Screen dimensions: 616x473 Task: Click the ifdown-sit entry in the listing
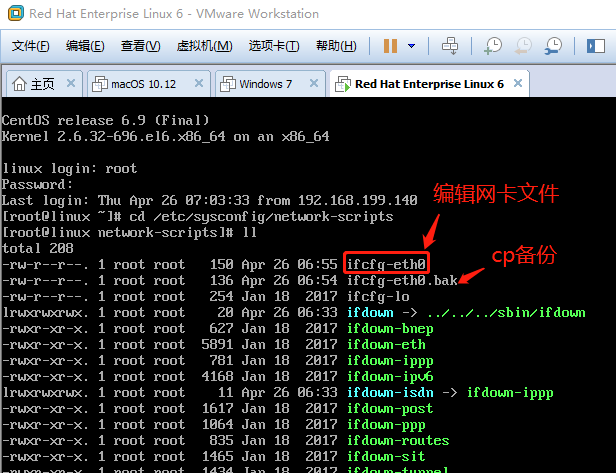pos(386,456)
